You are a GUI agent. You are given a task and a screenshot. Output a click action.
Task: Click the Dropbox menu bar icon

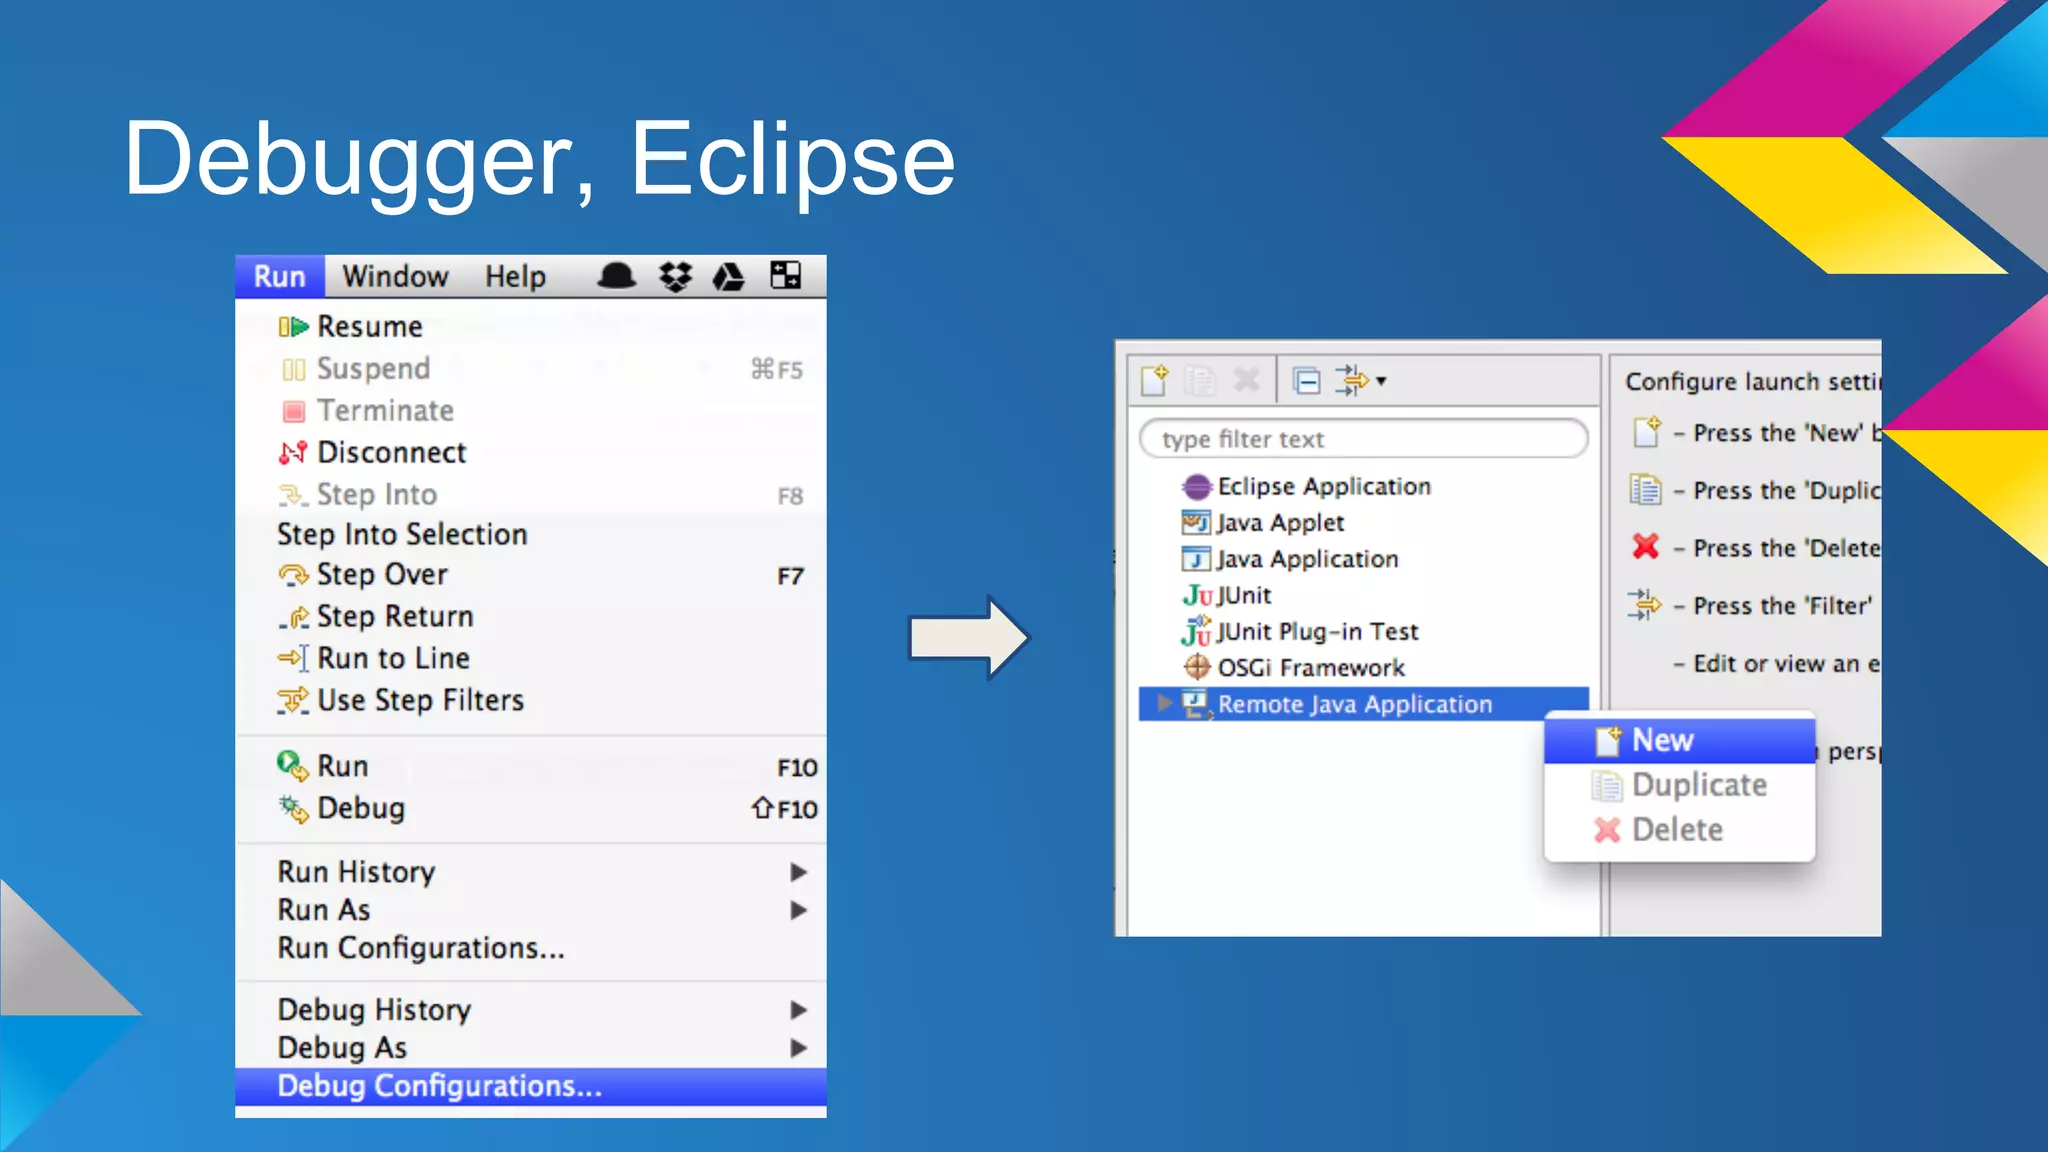676,276
